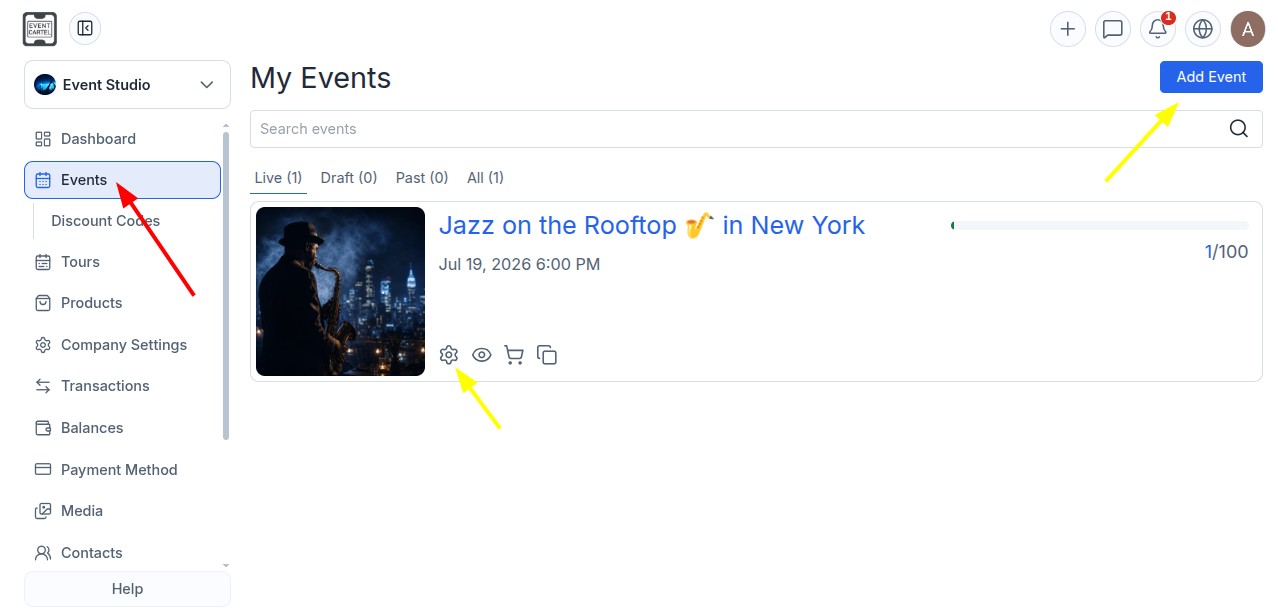Click the ticket sales progress bar
The width and height of the screenshot is (1278, 611).
1100,226
